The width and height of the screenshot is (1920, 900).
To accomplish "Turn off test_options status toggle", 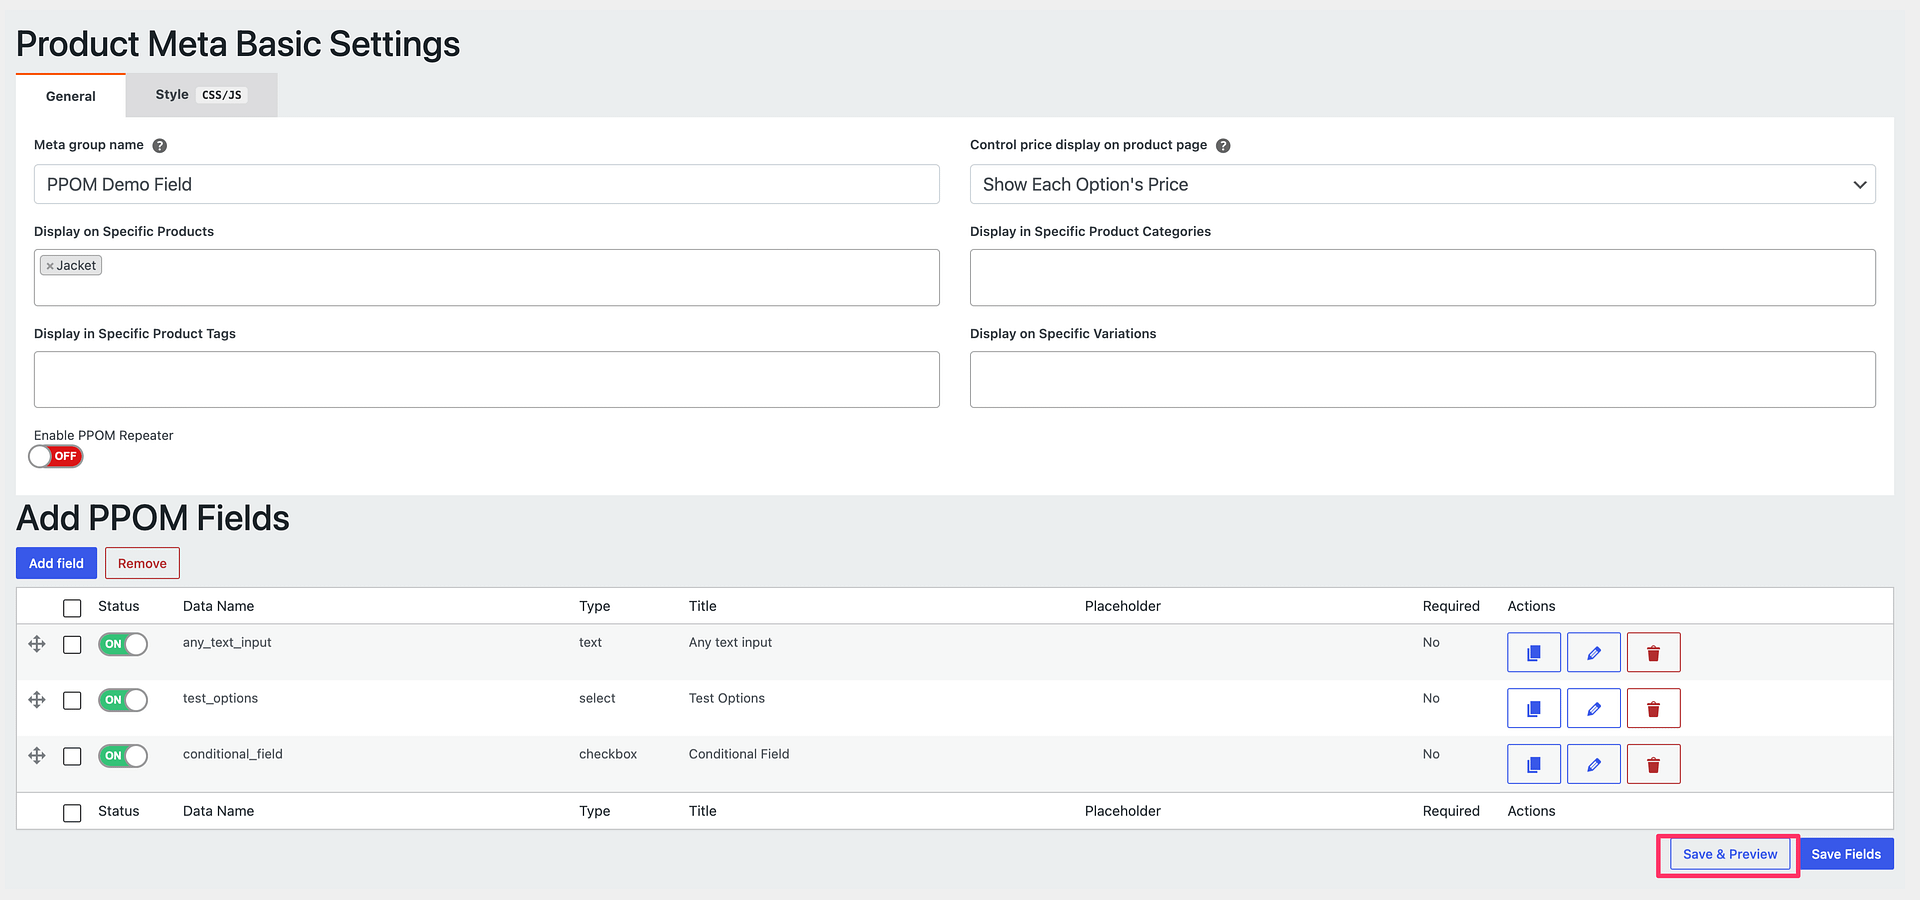I will (123, 700).
